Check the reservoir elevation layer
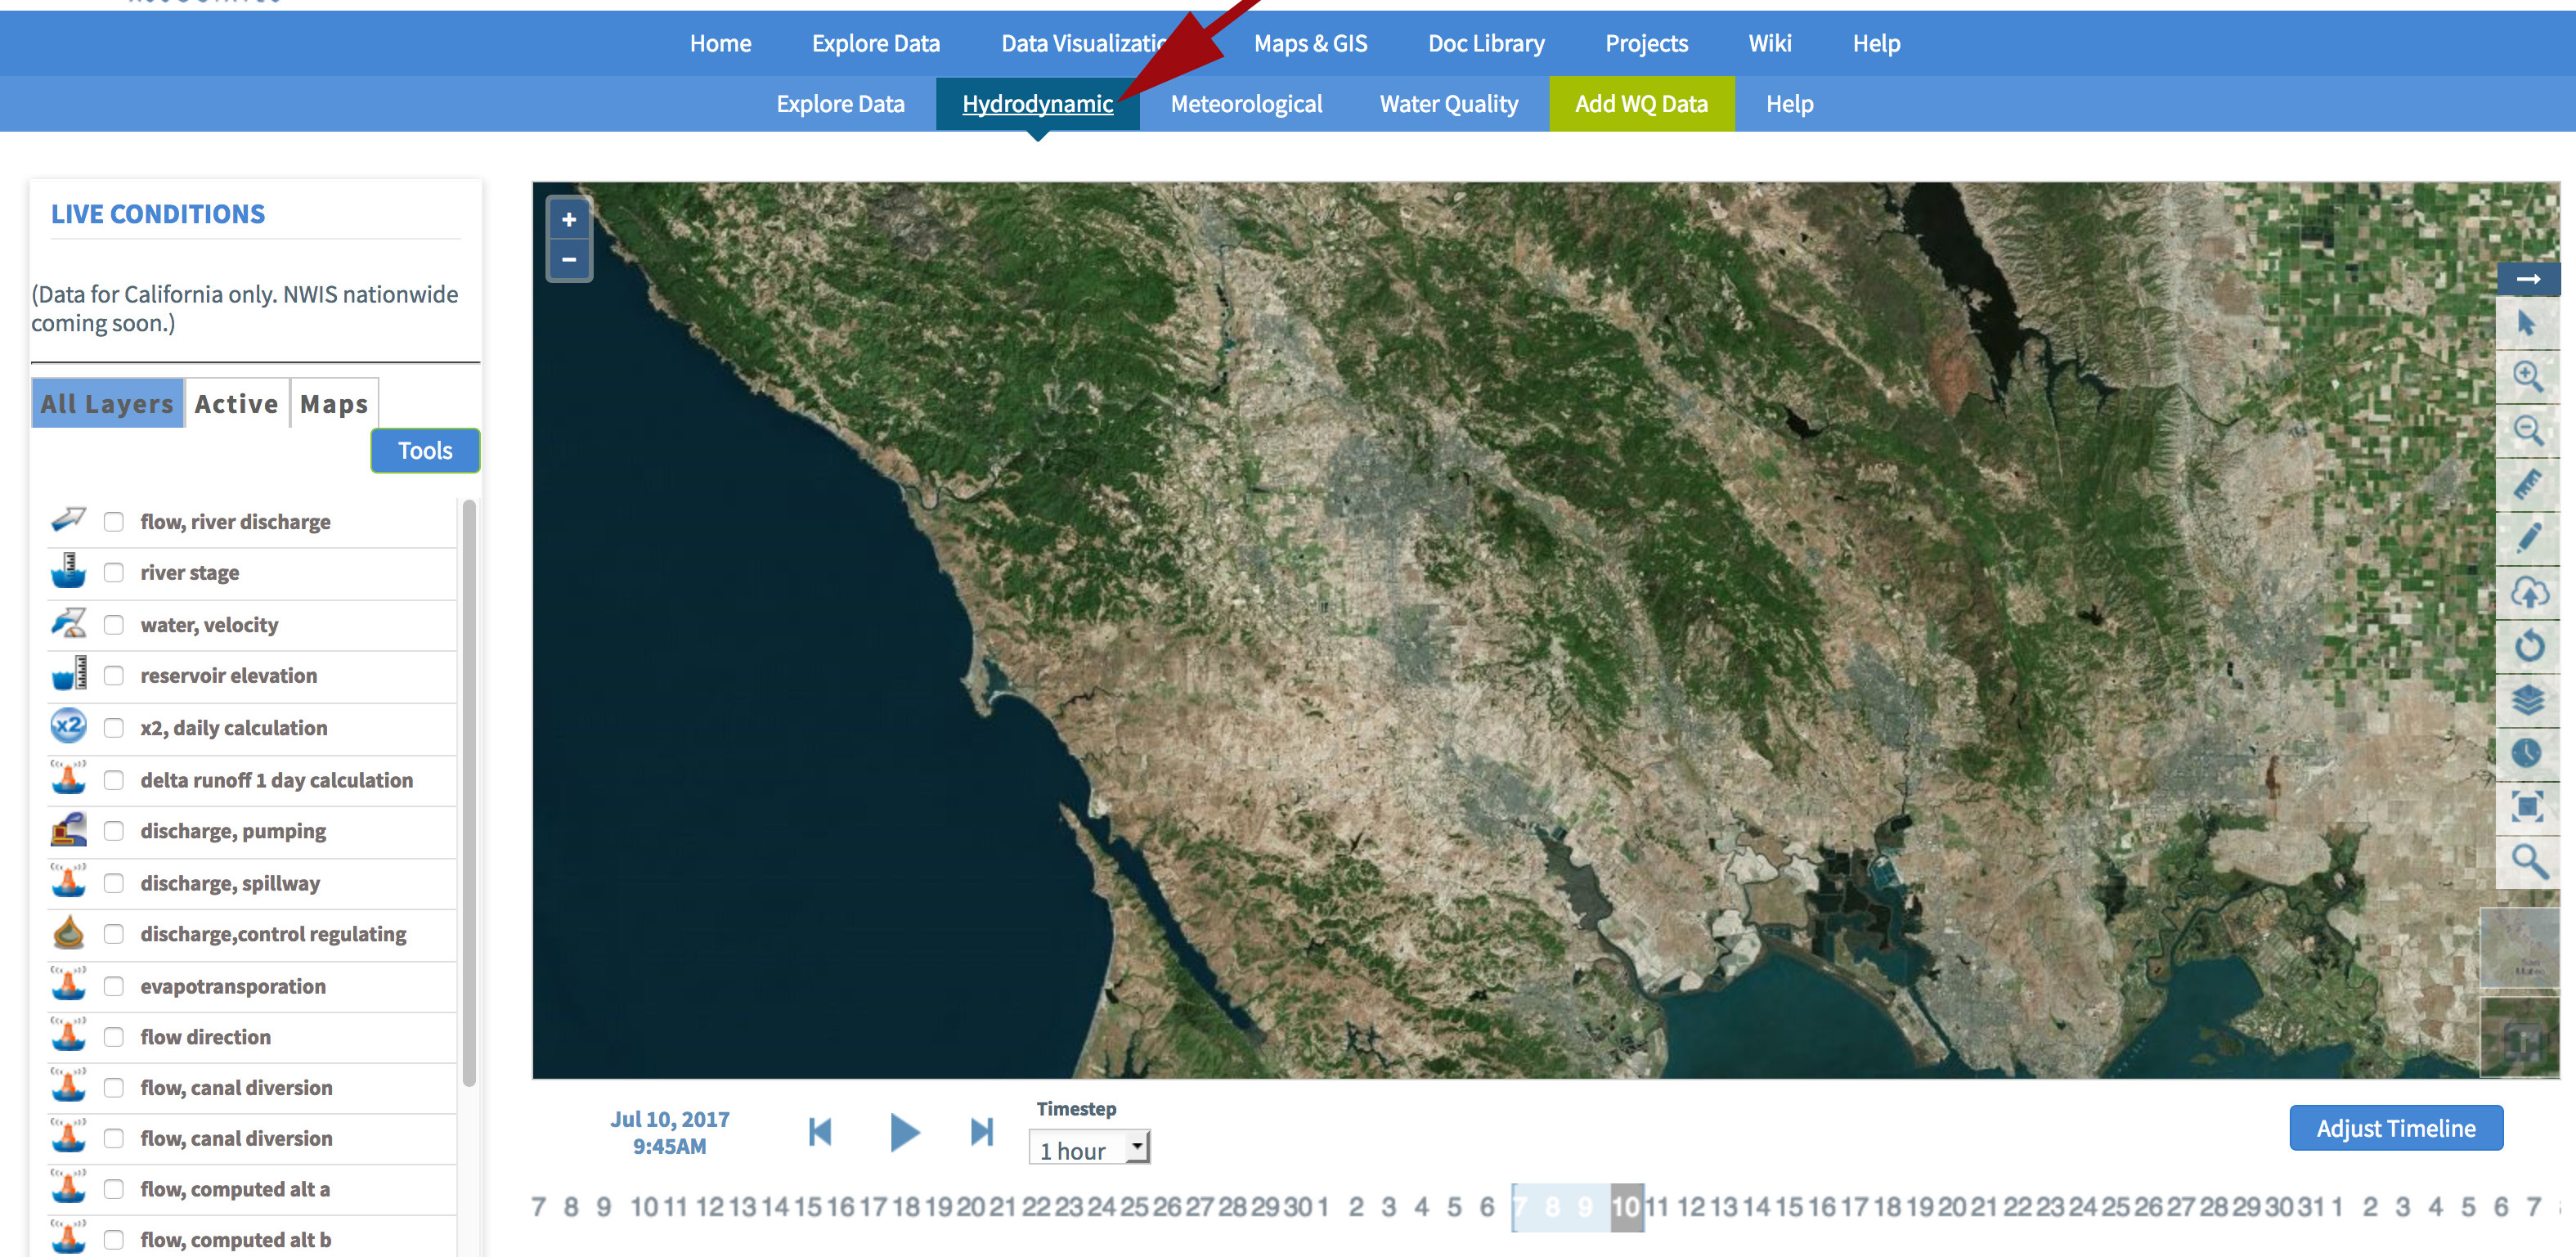 pos(114,676)
